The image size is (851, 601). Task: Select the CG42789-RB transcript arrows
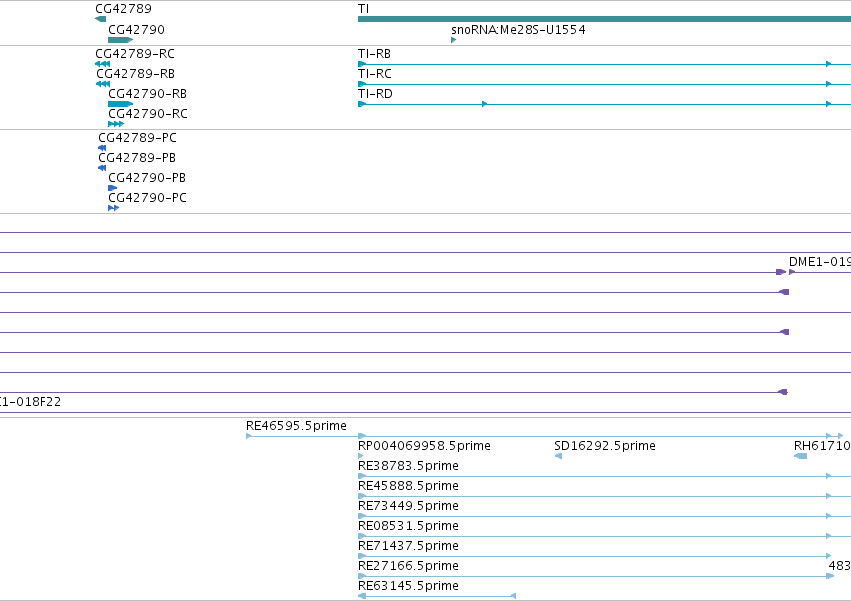[x=103, y=84]
